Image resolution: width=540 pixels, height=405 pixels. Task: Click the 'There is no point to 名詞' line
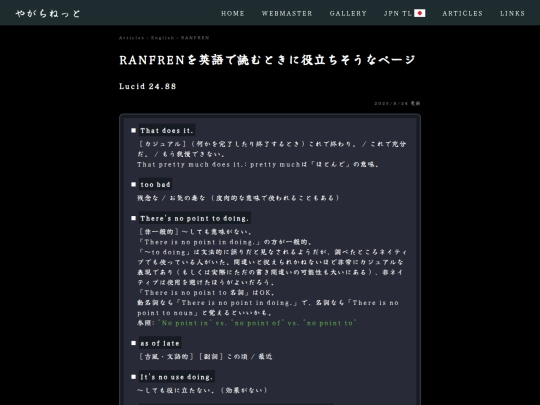click(x=206, y=293)
